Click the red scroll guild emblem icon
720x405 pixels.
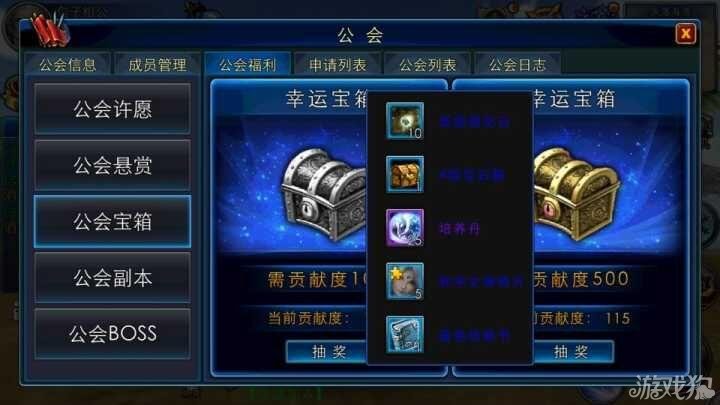click(50, 29)
